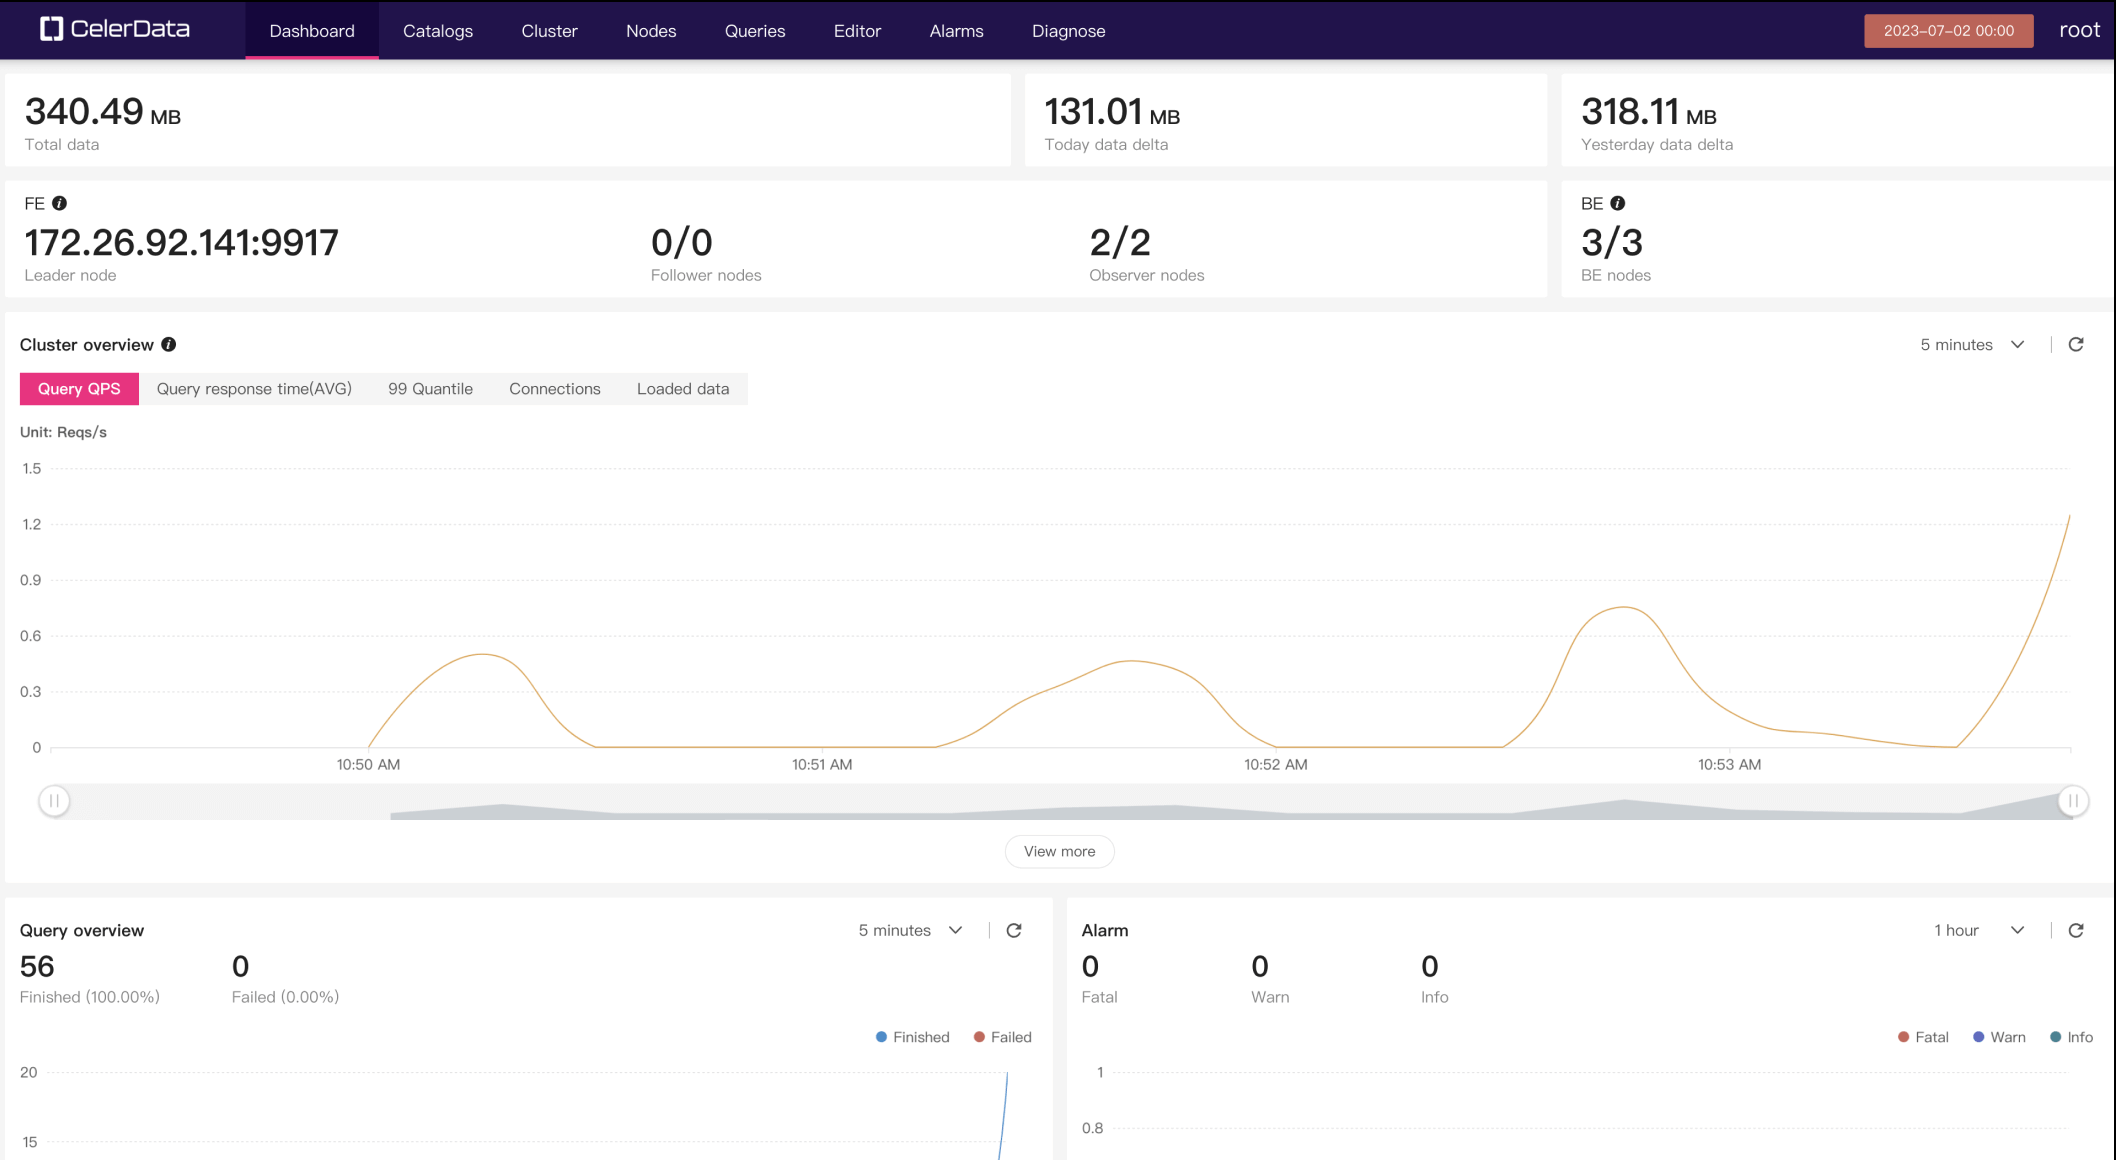Open the Dashboard tab
Viewport: 2116px width, 1160px height.
coord(312,30)
